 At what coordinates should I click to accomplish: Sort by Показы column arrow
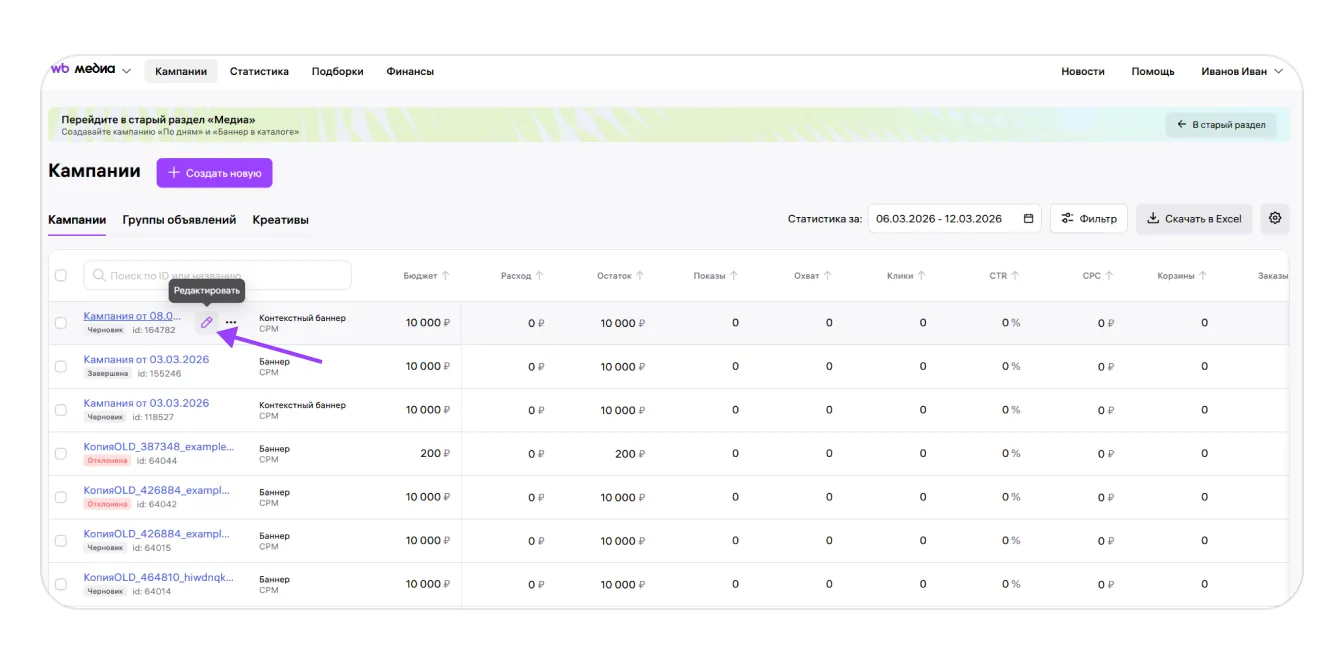tap(734, 275)
